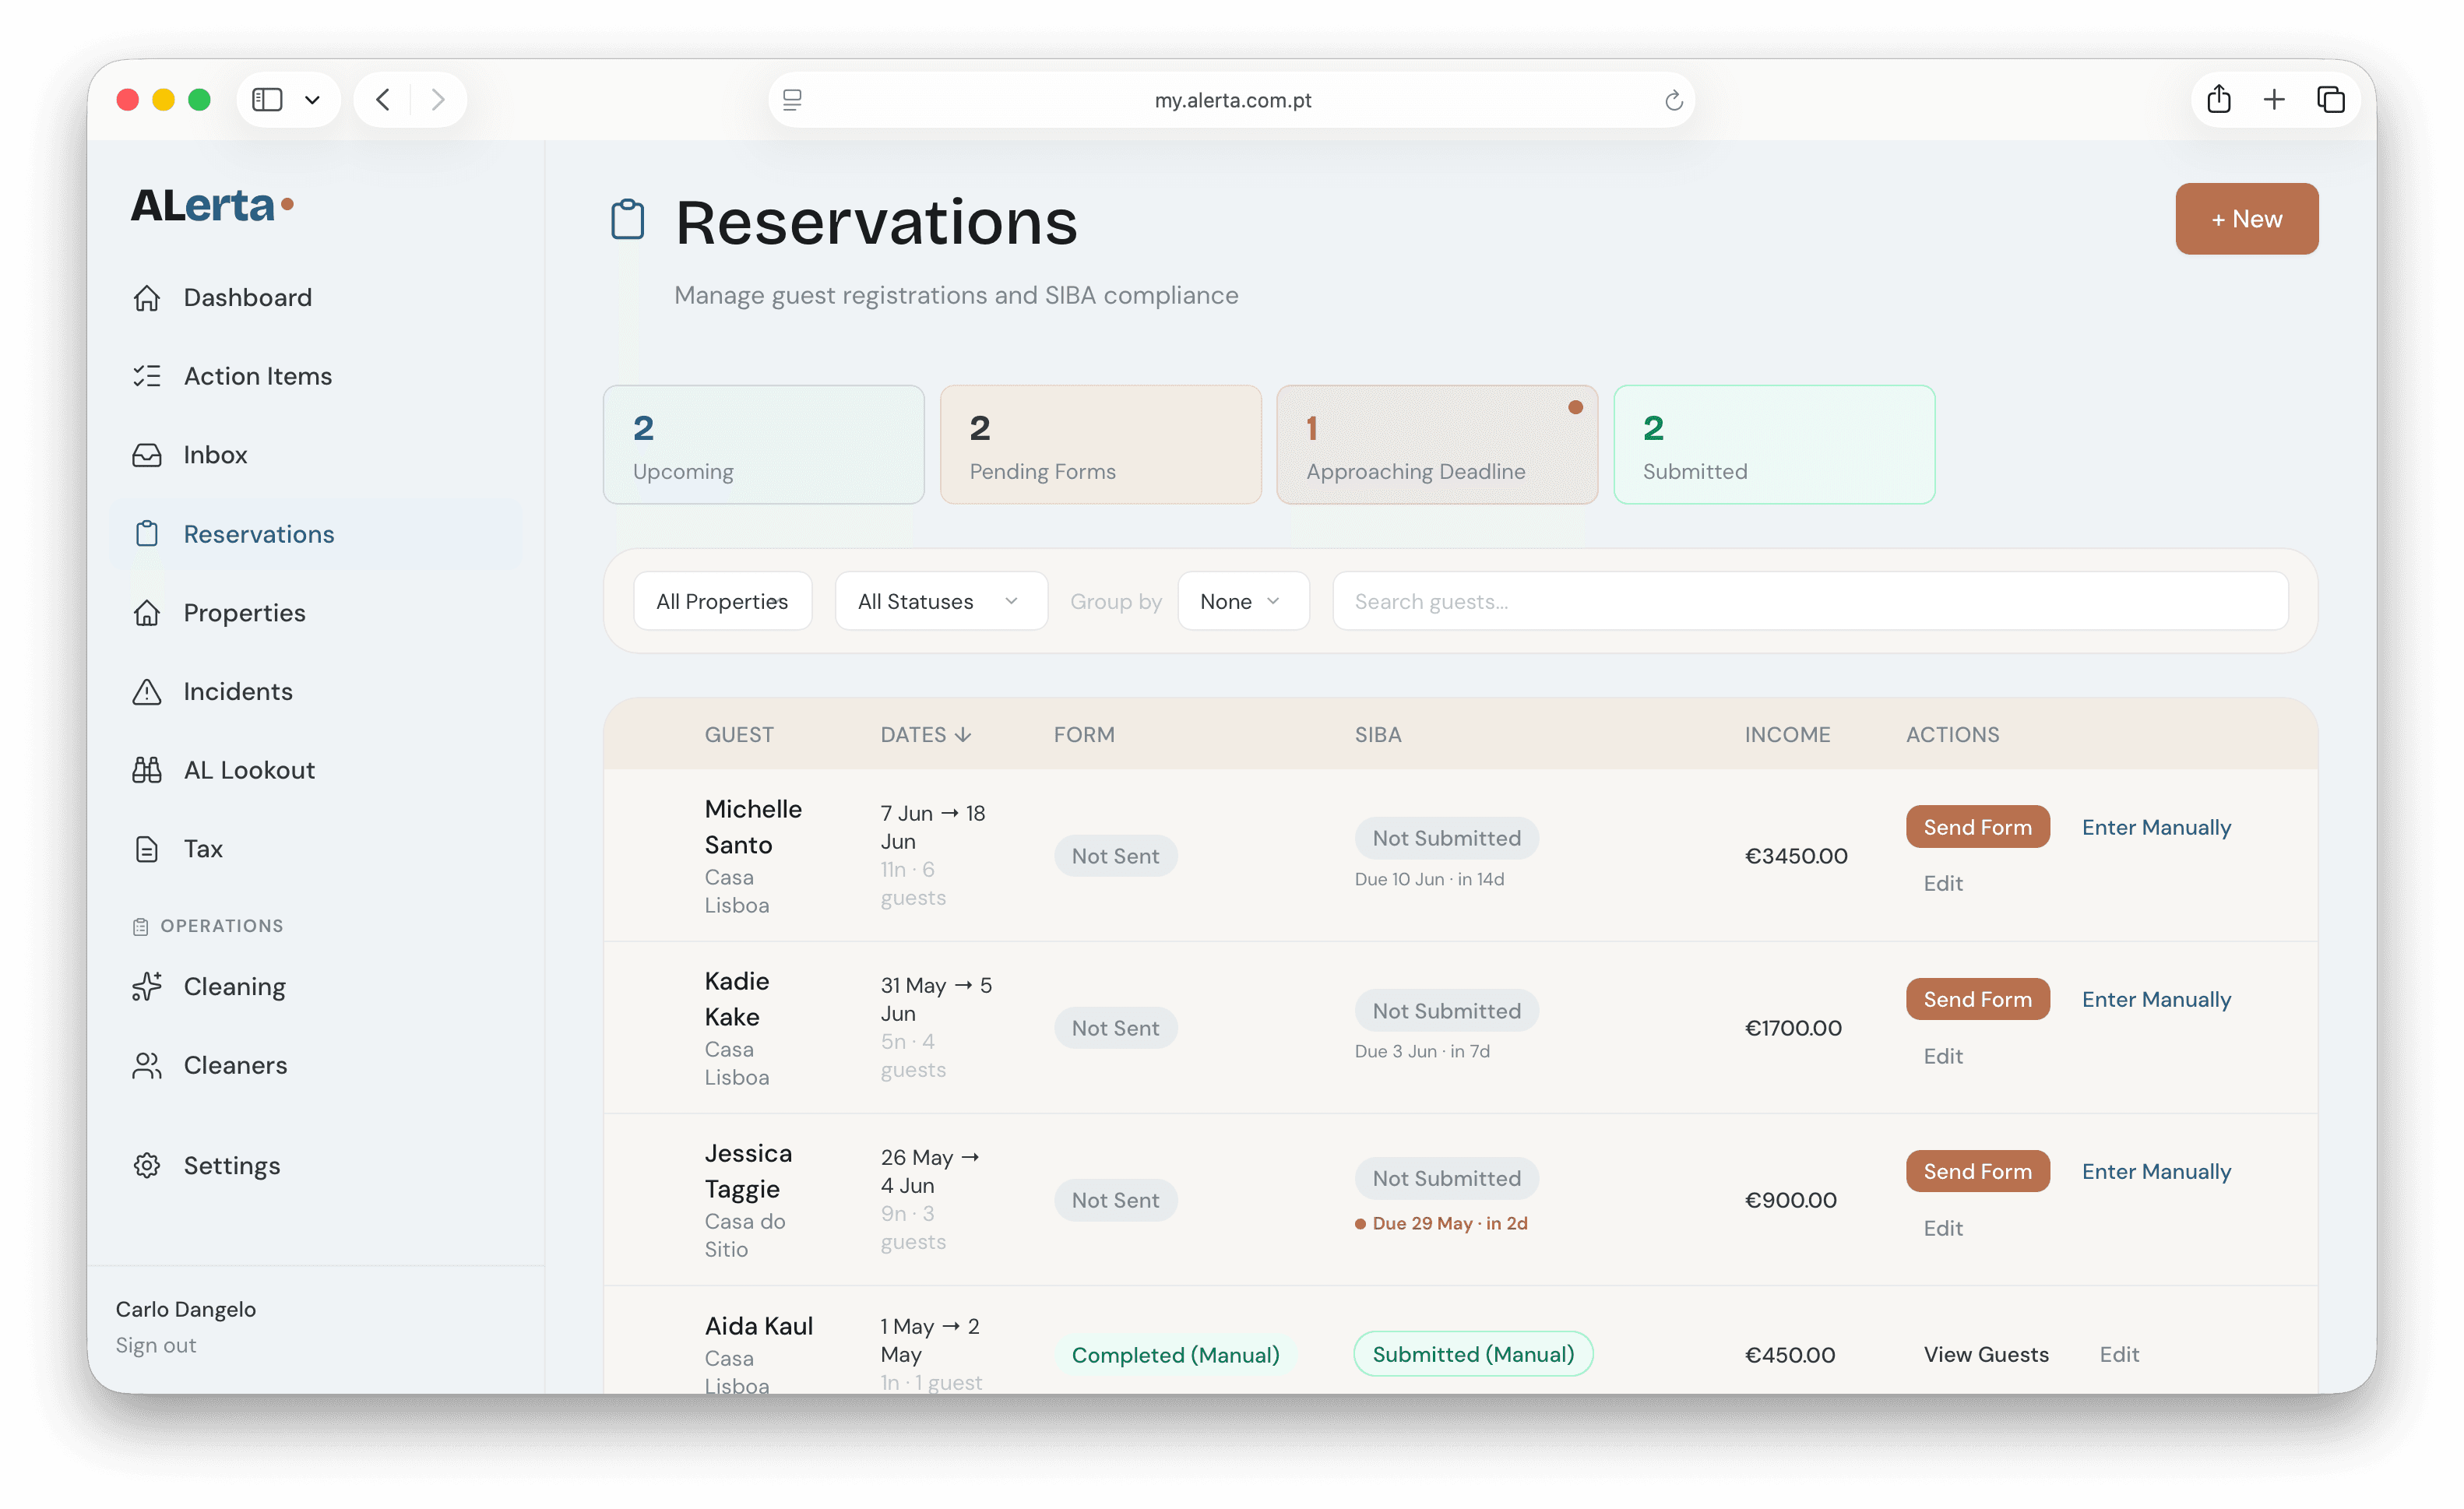
Task: Click the Inbox tray icon
Action: (147, 455)
